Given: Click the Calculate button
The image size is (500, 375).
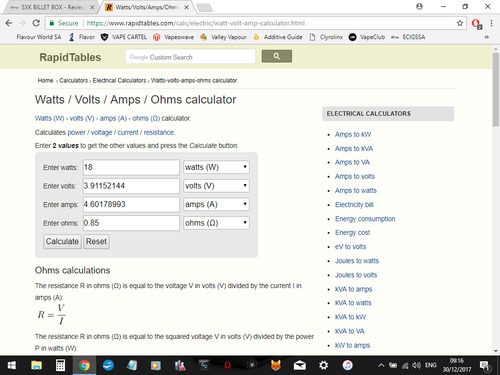Looking at the screenshot, I should pyautogui.click(x=62, y=241).
